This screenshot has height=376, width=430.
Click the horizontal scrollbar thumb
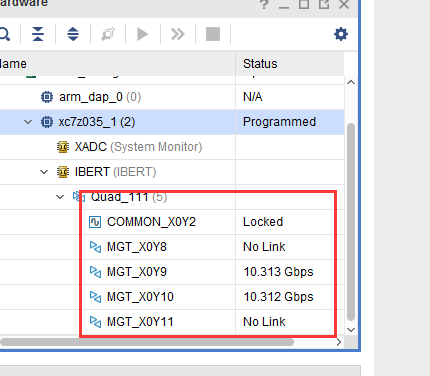tap(147, 342)
